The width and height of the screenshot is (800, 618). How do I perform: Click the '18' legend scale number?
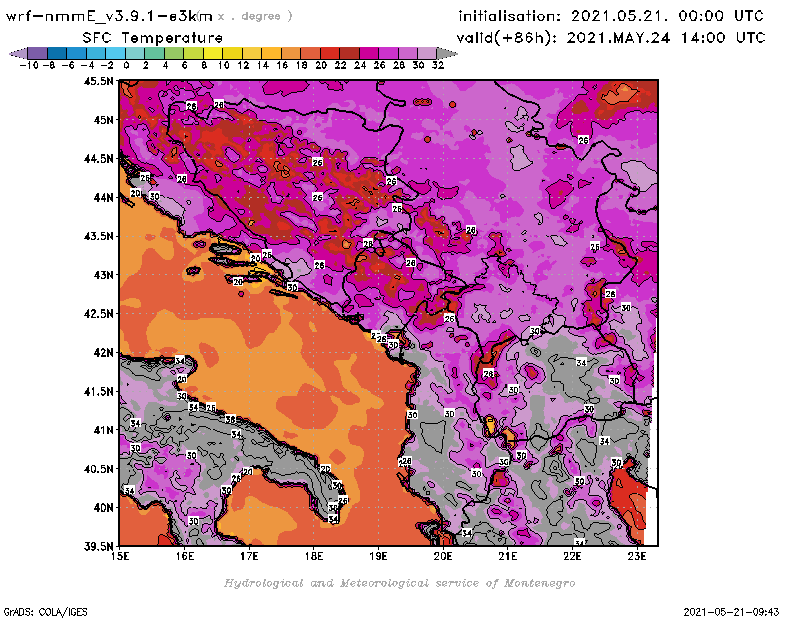[301, 65]
